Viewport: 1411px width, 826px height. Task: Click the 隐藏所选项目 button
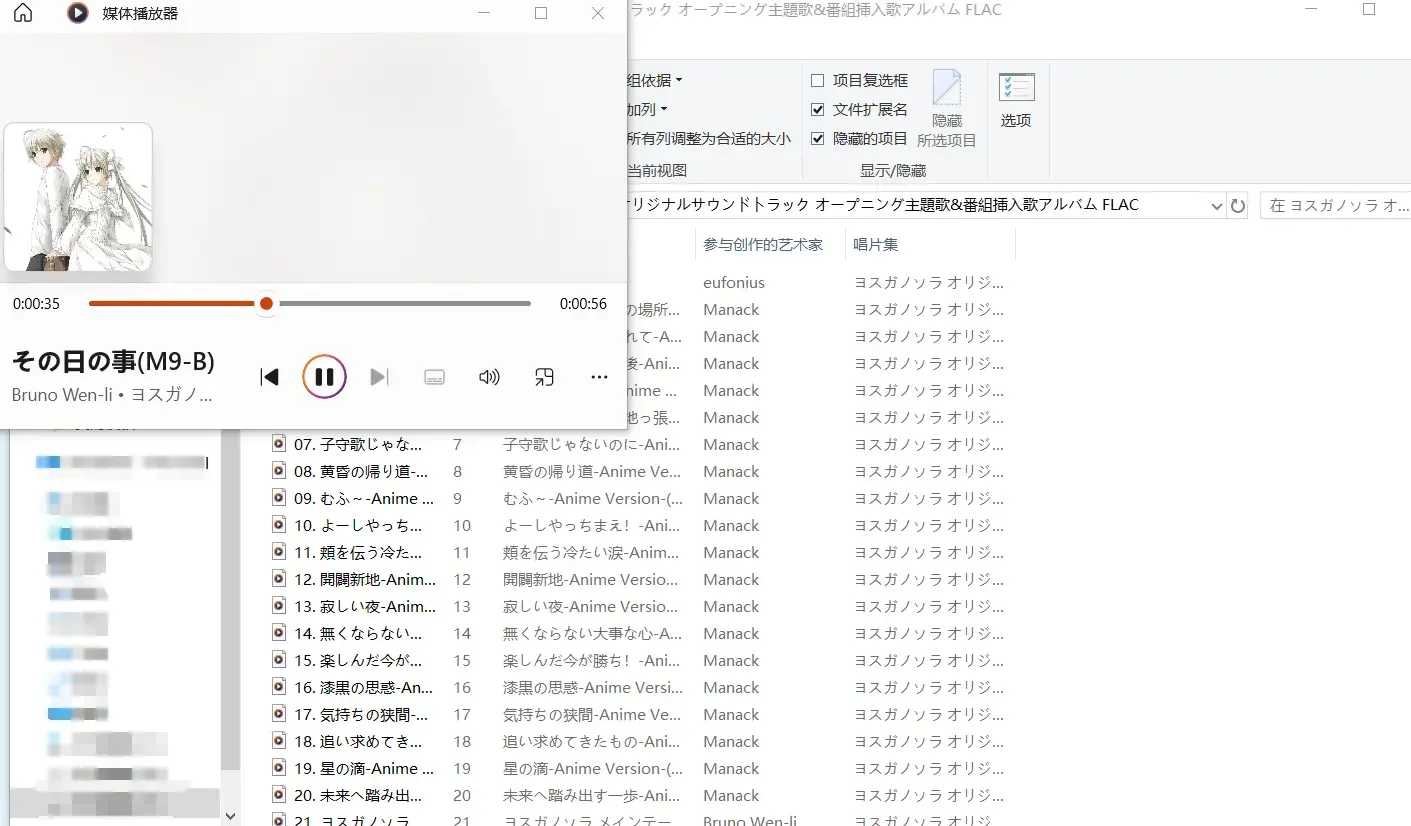947,109
